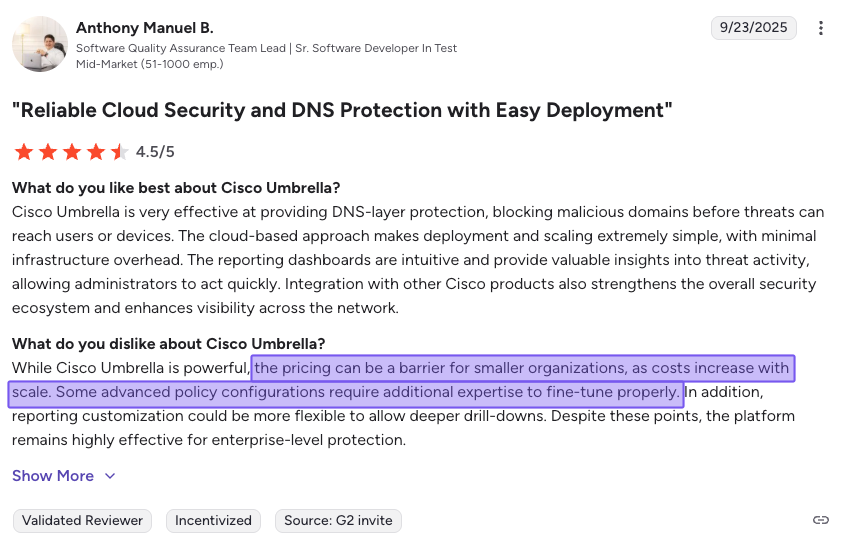
Task: Click the first rating star
Action: 23,152
